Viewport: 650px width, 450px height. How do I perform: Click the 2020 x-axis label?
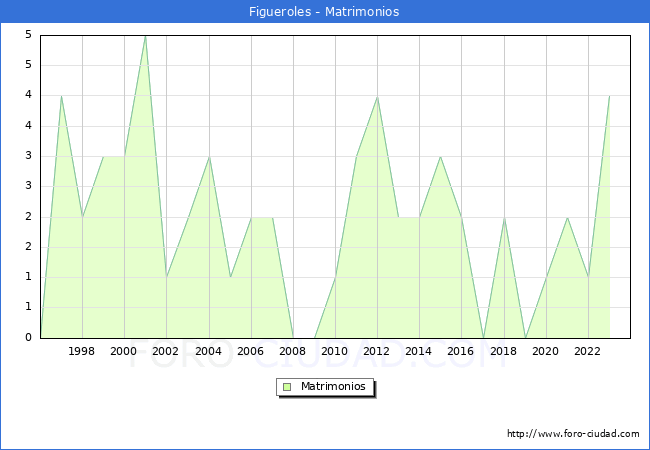[x=545, y=351]
